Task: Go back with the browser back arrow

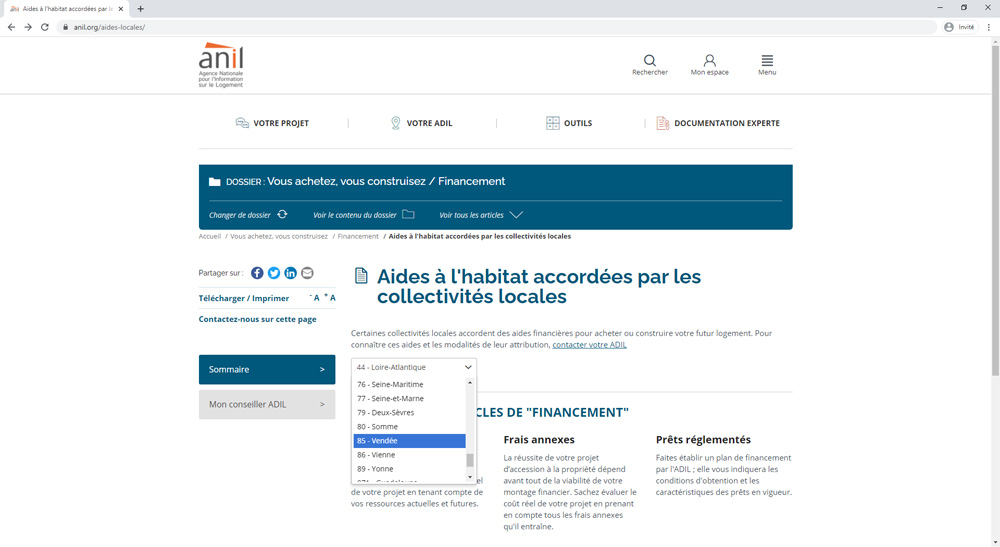Action: (x=11, y=27)
